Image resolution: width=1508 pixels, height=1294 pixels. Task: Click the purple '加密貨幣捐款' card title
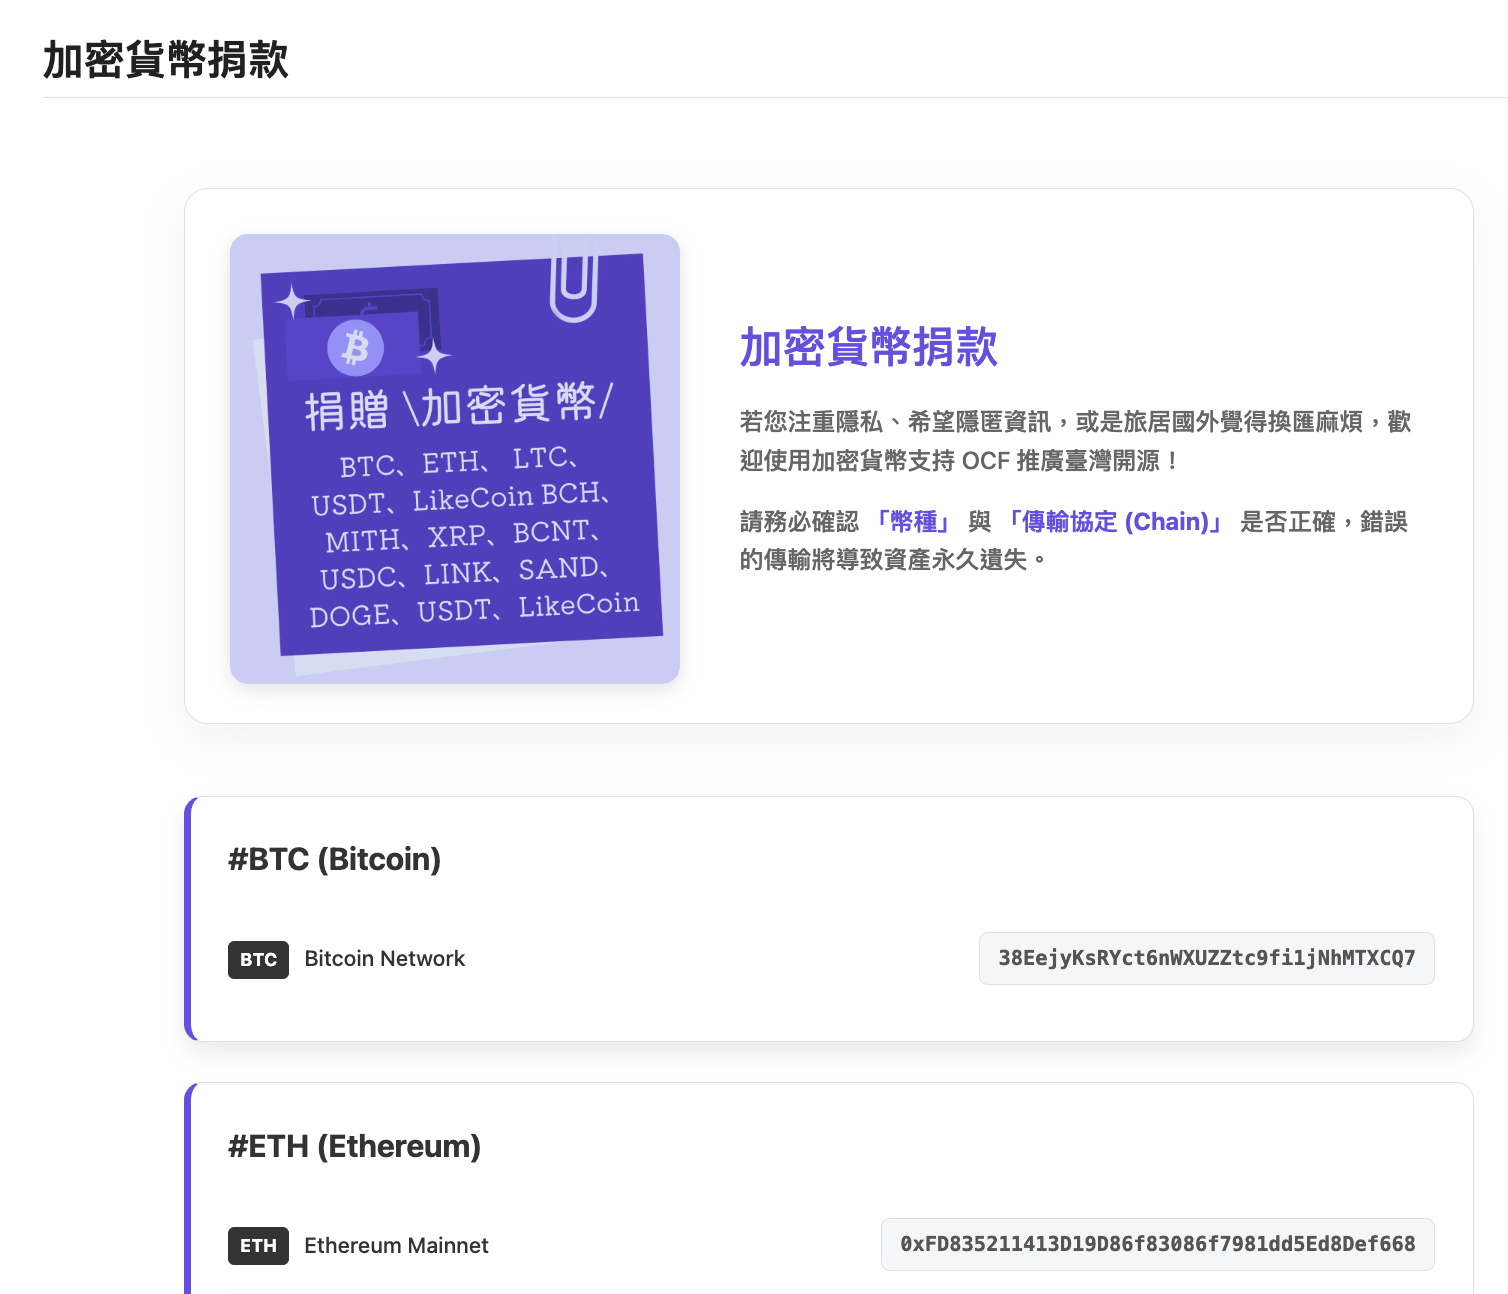(868, 347)
